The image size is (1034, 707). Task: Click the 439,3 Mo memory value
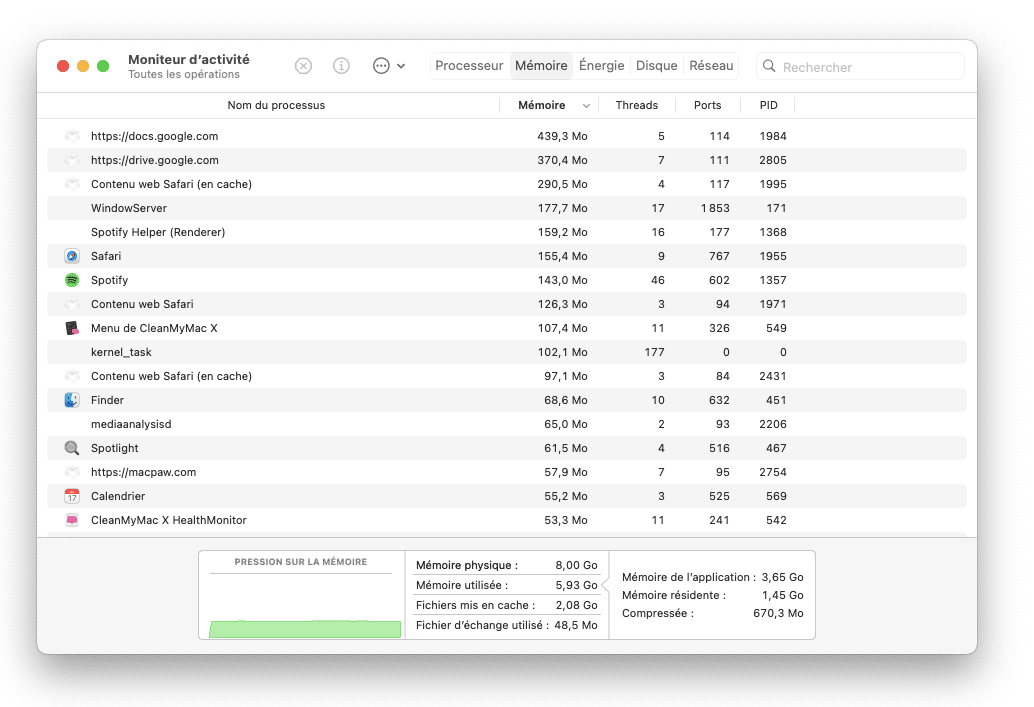pyautogui.click(x=562, y=137)
